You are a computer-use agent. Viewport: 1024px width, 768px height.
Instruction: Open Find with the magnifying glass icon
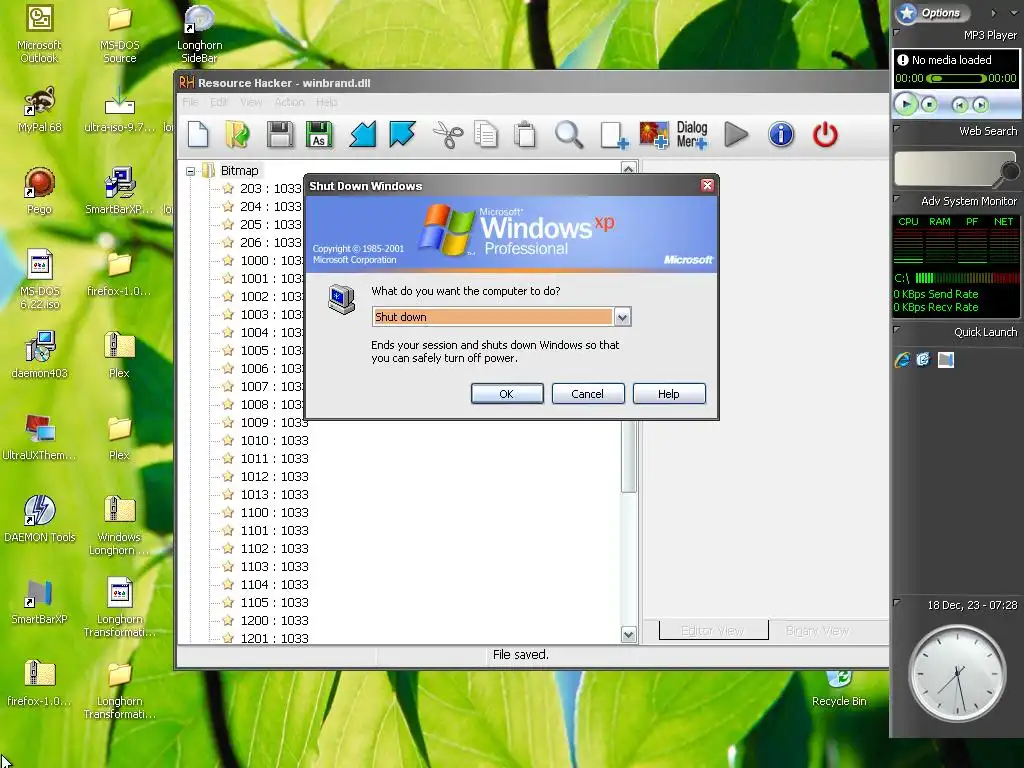tap(569, 135)
